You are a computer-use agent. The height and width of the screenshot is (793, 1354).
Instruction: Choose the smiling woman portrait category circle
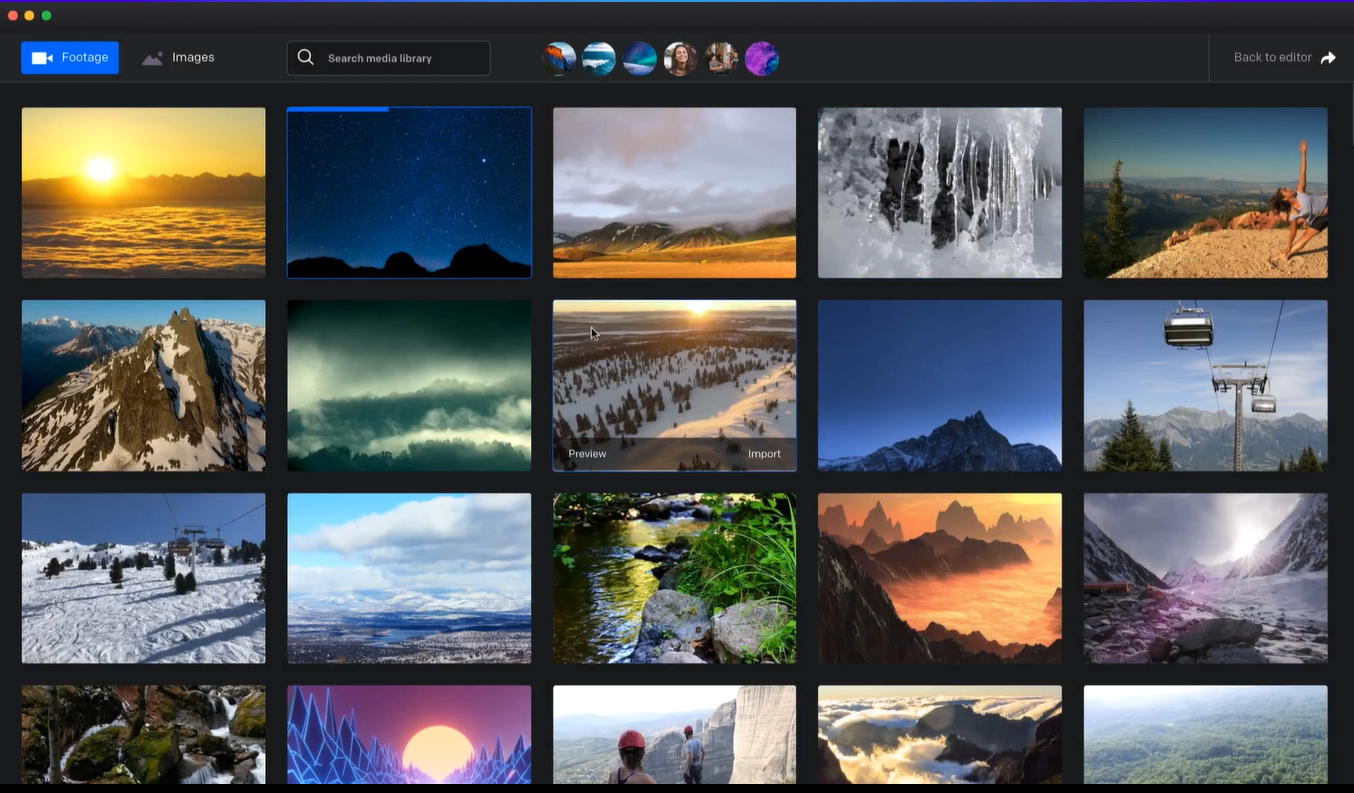pyautogui.click(x=681, y=58)
